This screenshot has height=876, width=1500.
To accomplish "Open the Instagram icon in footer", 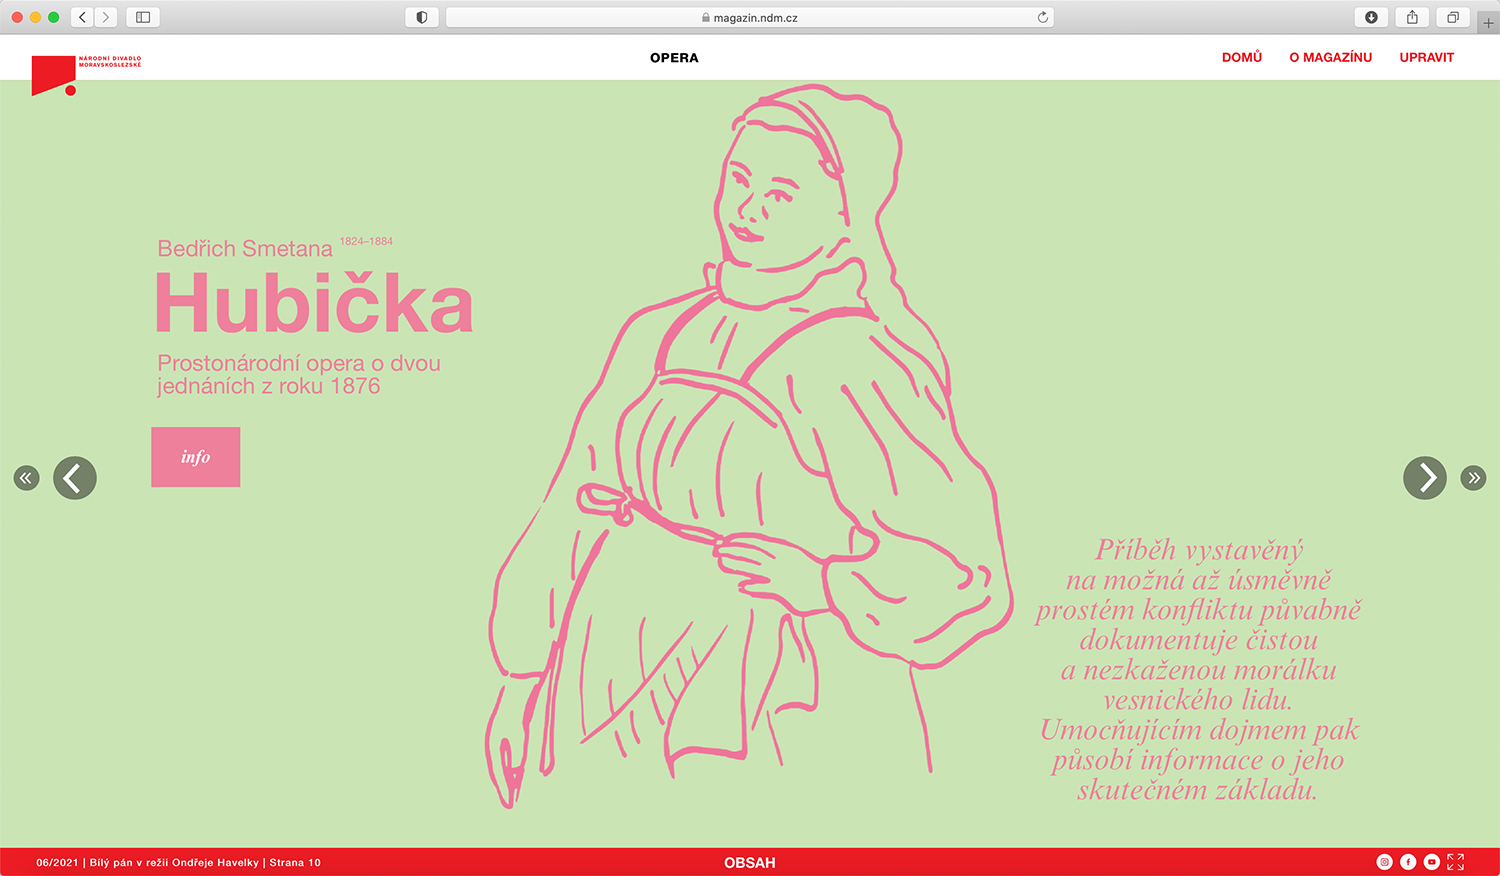I will pyautogui.click(x=1384, y=862).
